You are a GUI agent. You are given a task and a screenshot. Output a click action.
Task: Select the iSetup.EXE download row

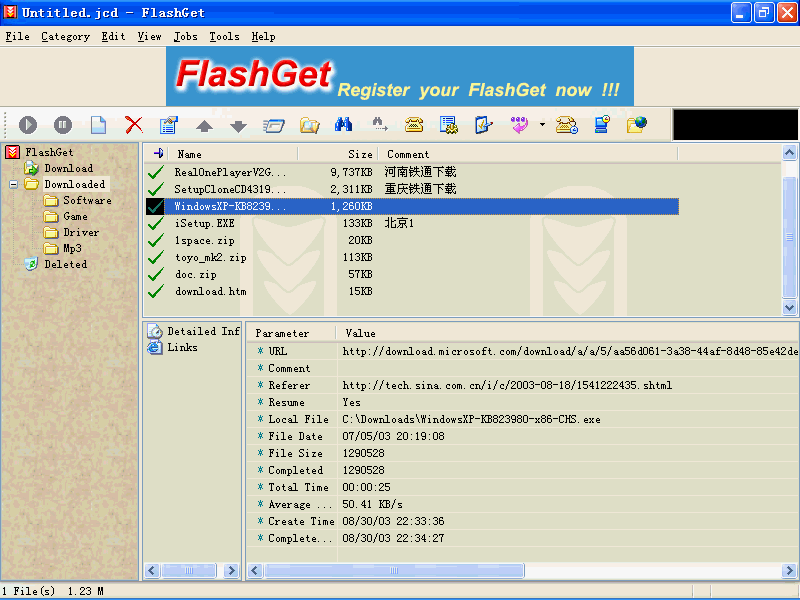point(412,223)
